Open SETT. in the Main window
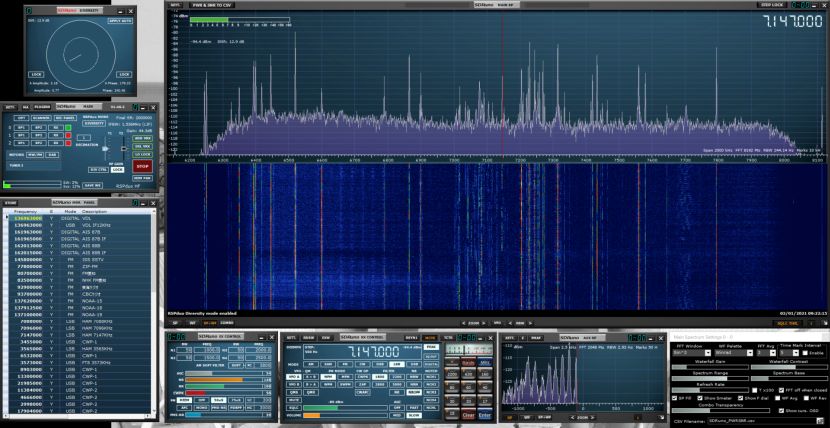The height and width of the screenshot is (428, 830). coord(10,107)
